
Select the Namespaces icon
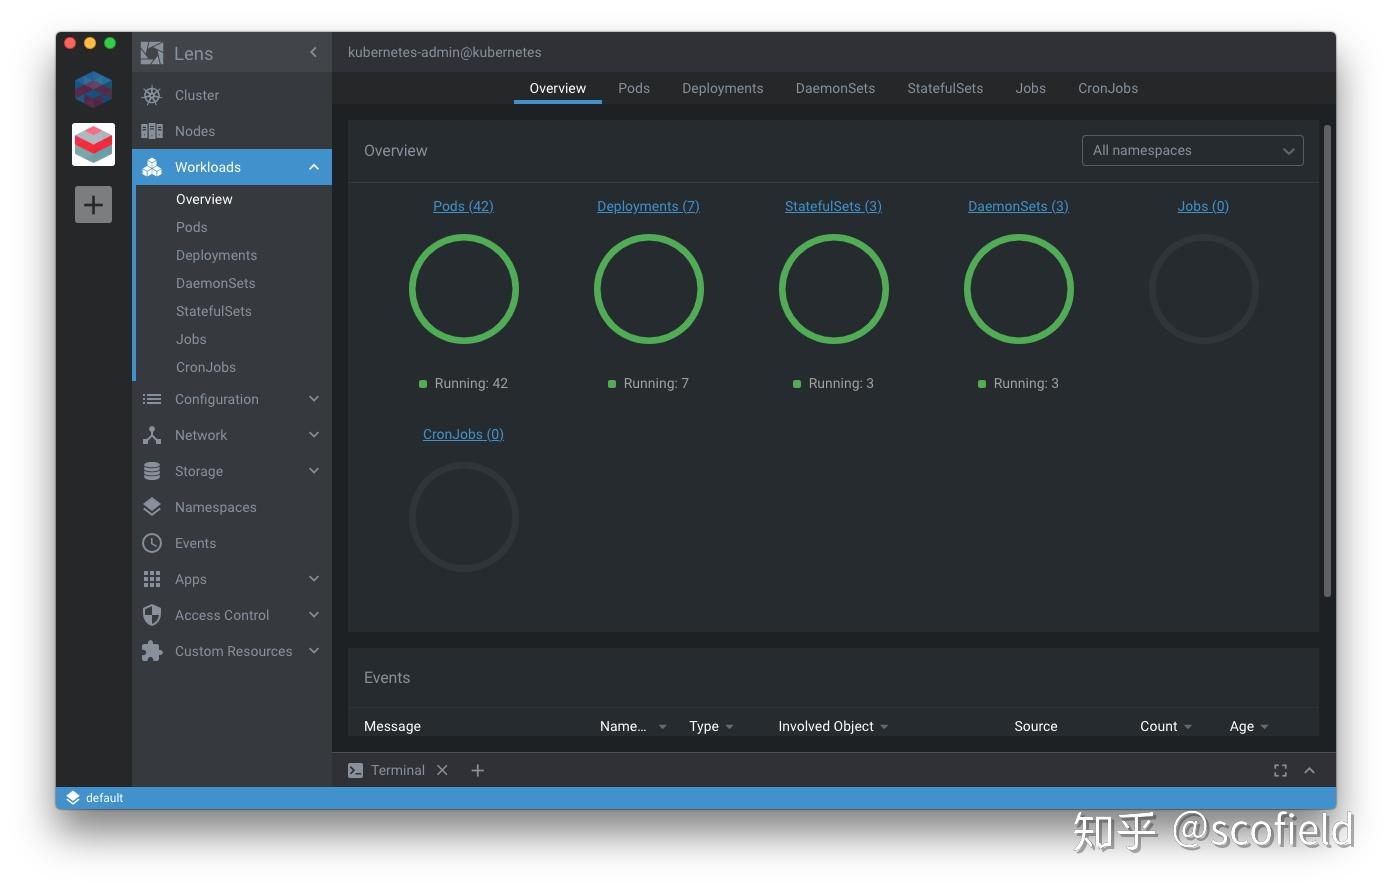pyautogui.click(x=152, y=507)
